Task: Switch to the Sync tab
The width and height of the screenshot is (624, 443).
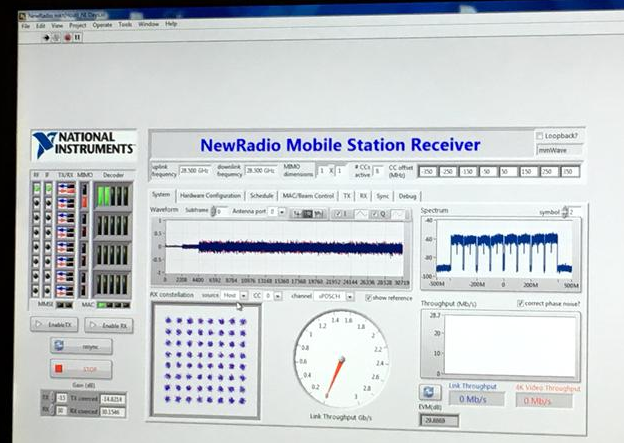Action: (382, 196)
